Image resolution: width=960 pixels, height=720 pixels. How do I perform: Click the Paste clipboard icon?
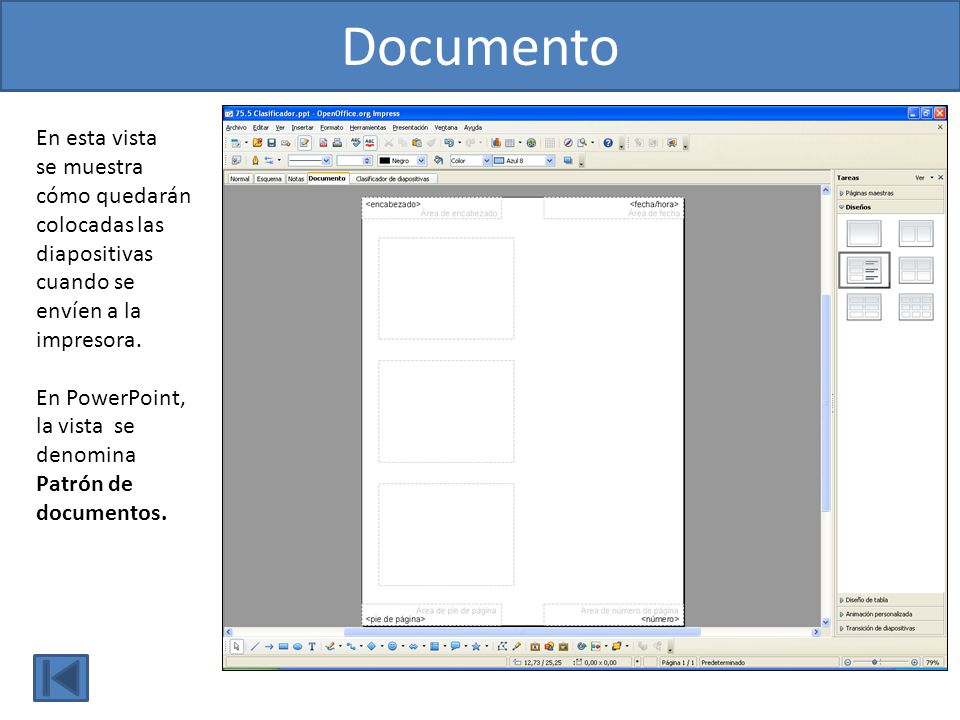point(417,143)
